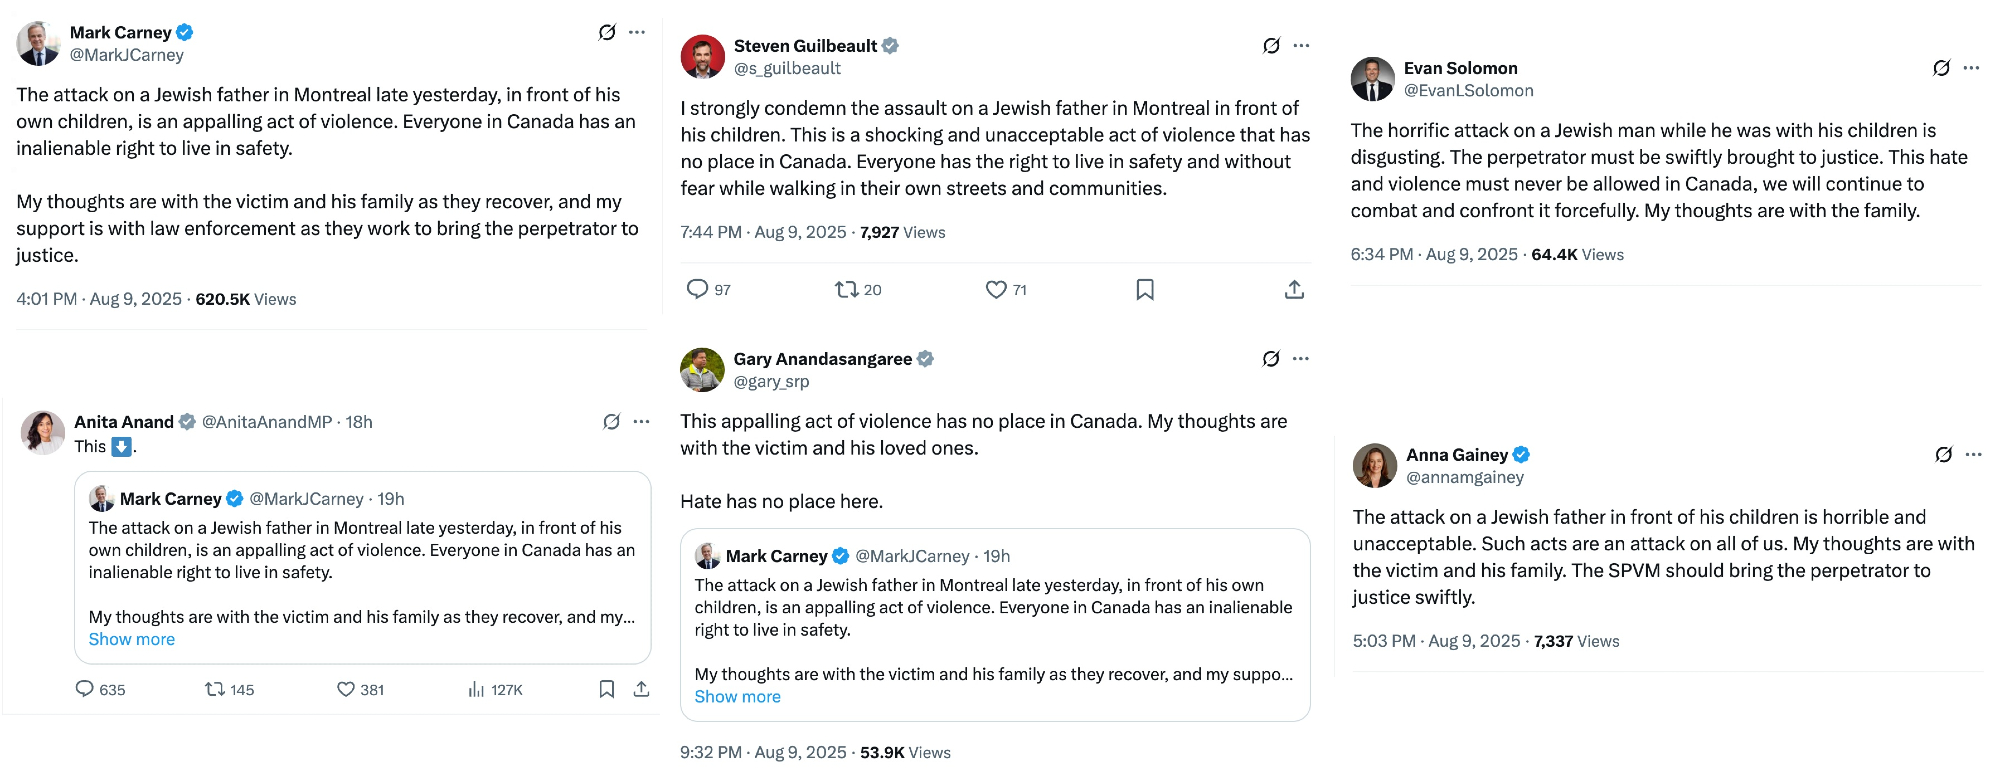Open more options on Evan Solomon's post
The image size is (2000, 781).
tap(1971, 68)
